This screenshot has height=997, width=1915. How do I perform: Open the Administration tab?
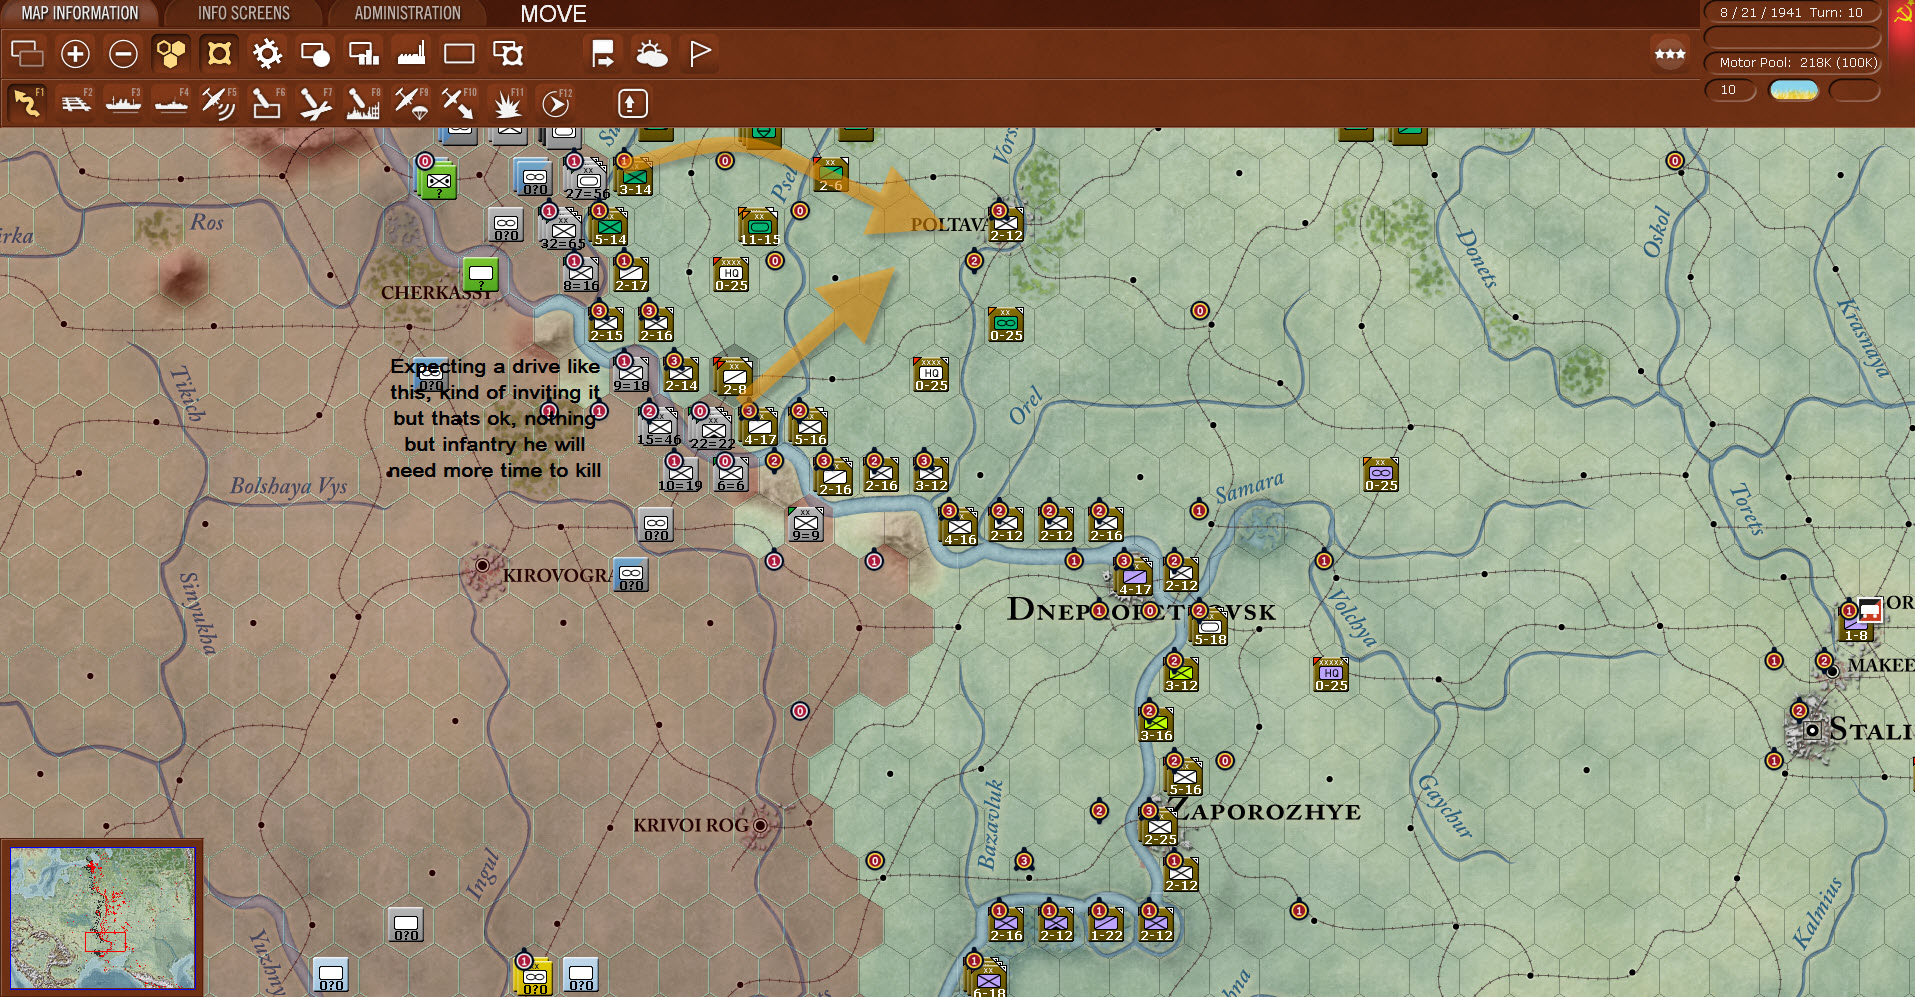(407, 13)
